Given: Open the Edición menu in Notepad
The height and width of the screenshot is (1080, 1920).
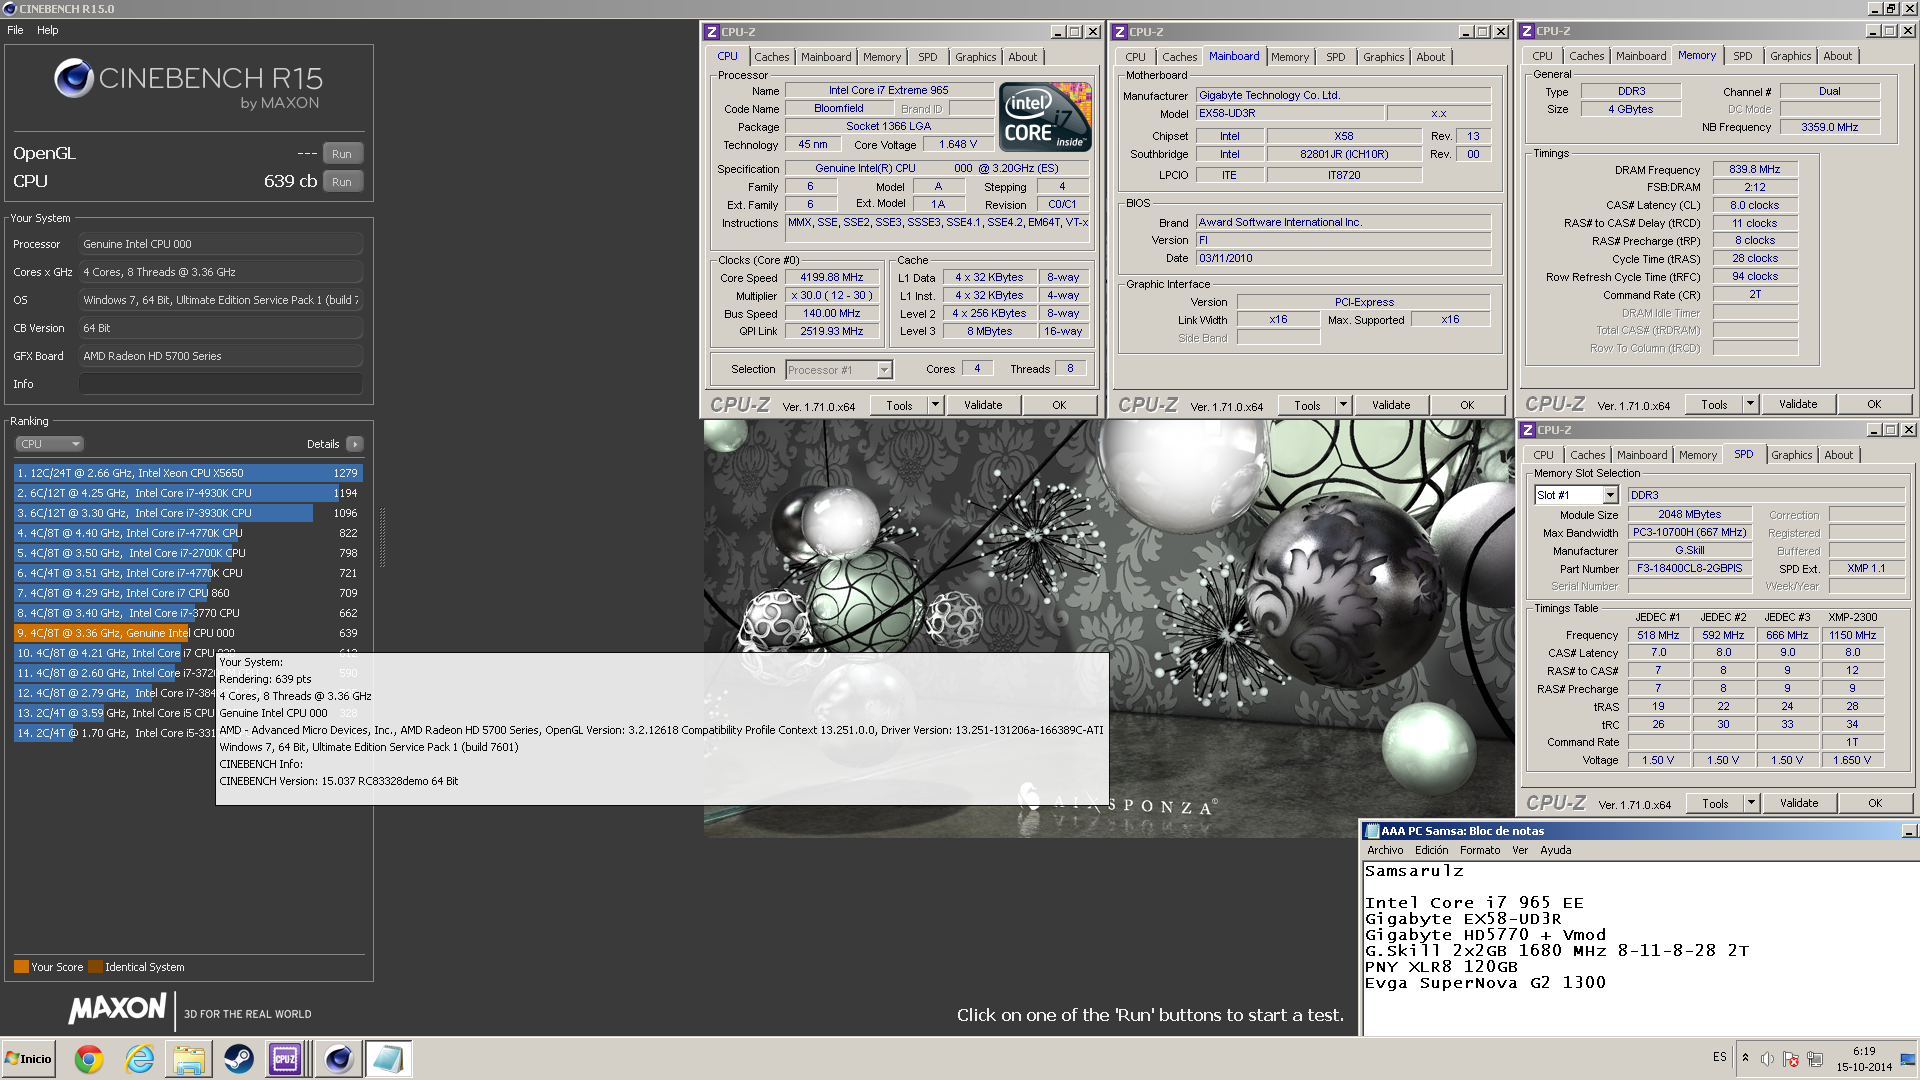Looking at the screenshot, I should (x=1431, y=850).
